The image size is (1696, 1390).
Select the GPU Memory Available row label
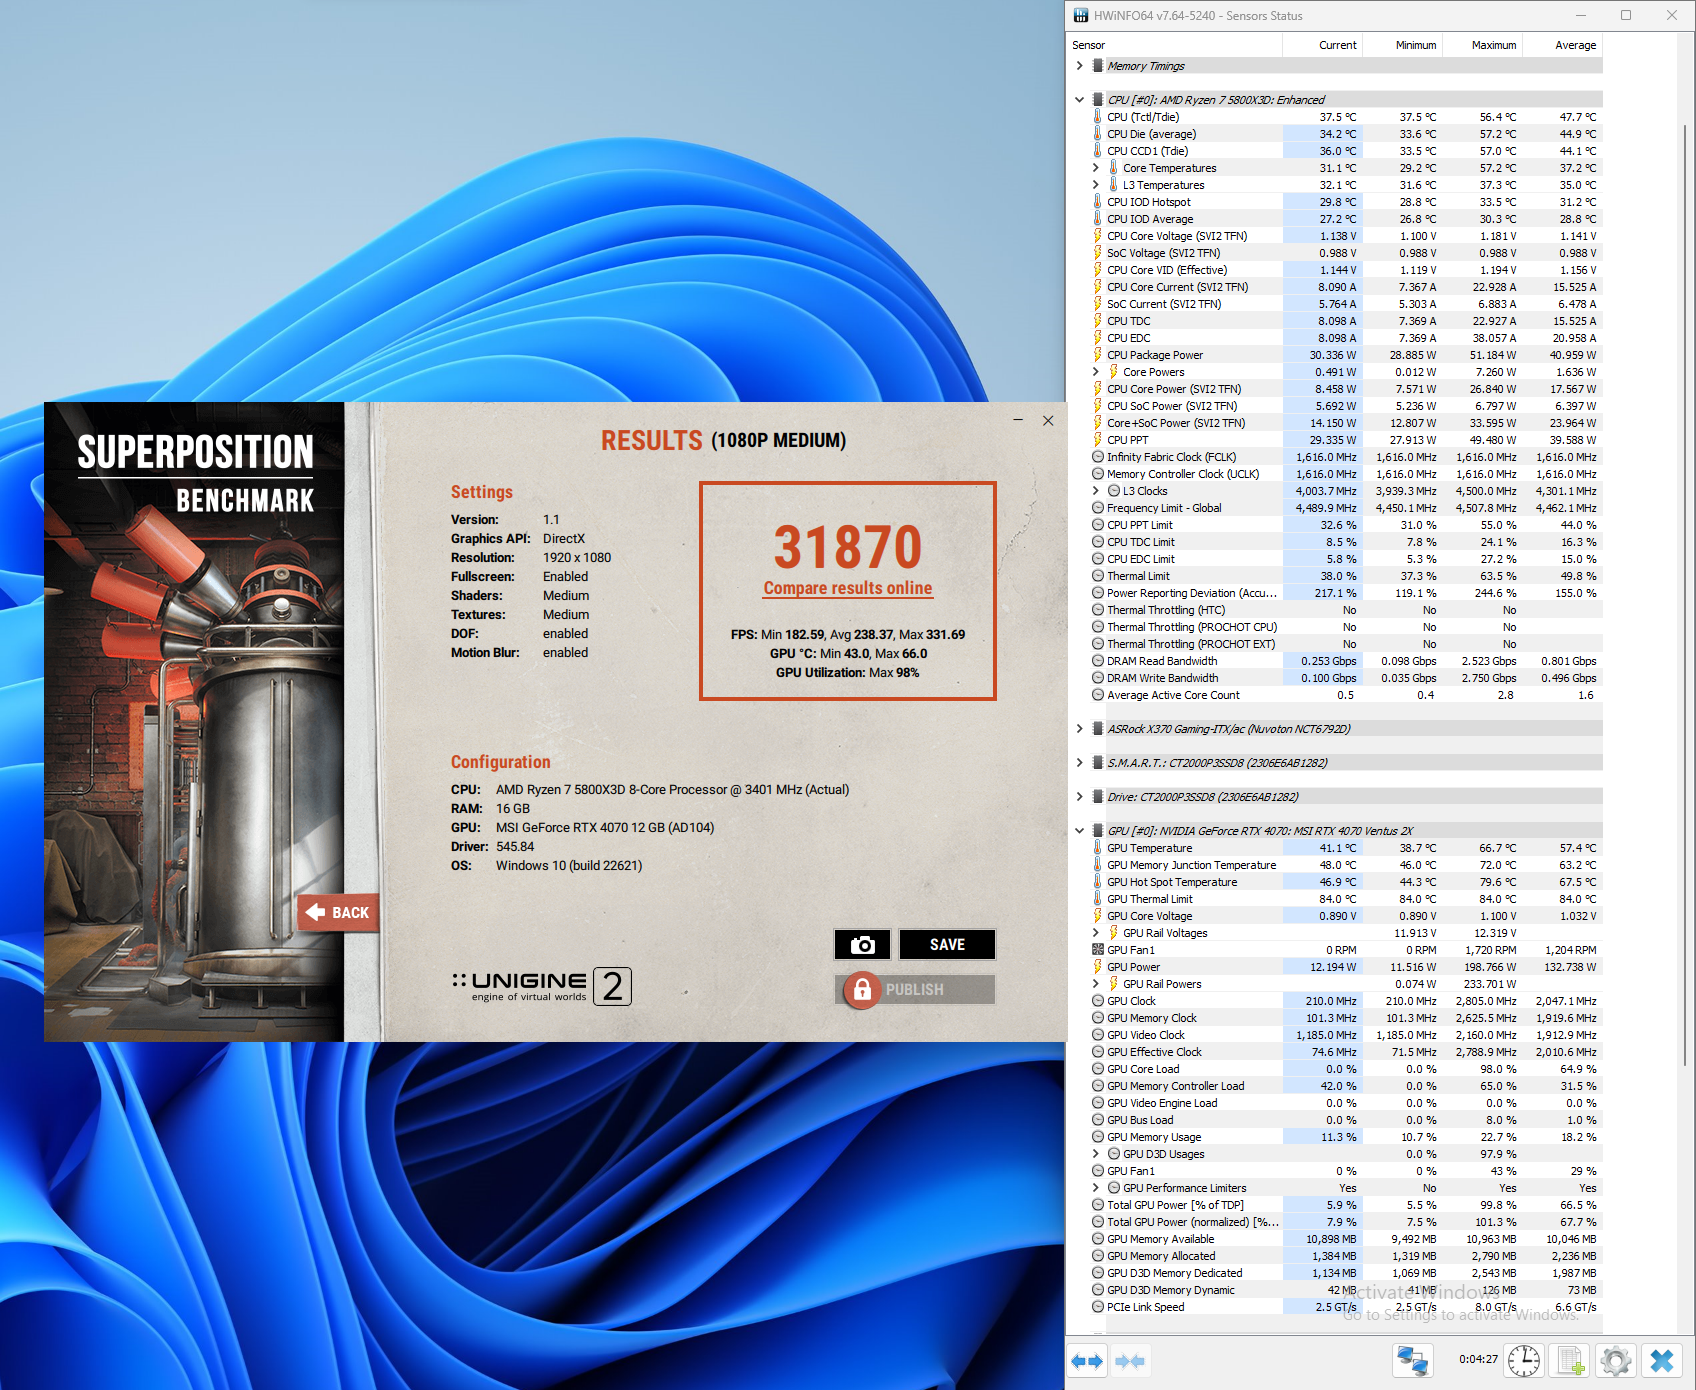(x=1161, y=1239)
